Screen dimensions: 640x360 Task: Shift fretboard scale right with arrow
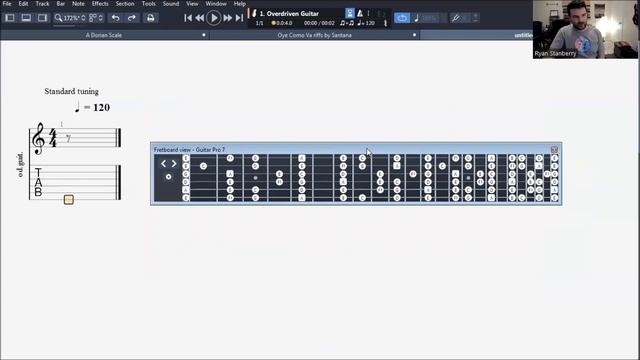174,164
